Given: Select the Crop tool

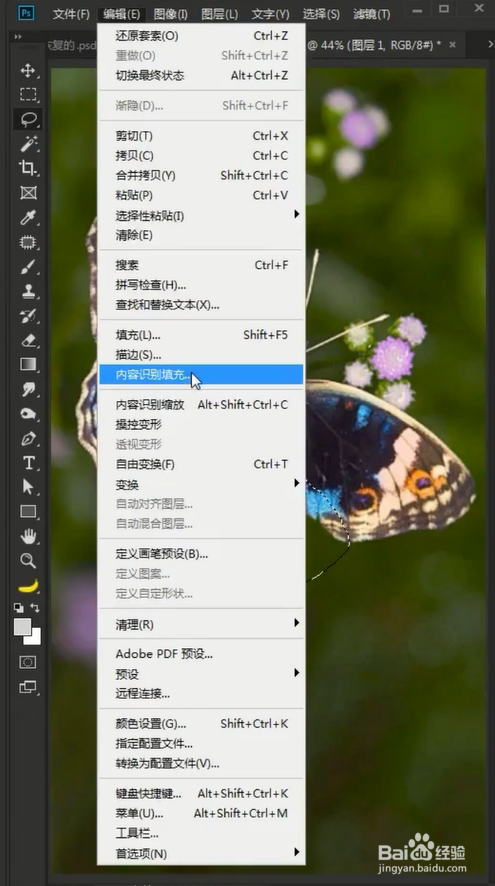Looking at the screenshot, I should pyautogui.click(x=28, y=168).
